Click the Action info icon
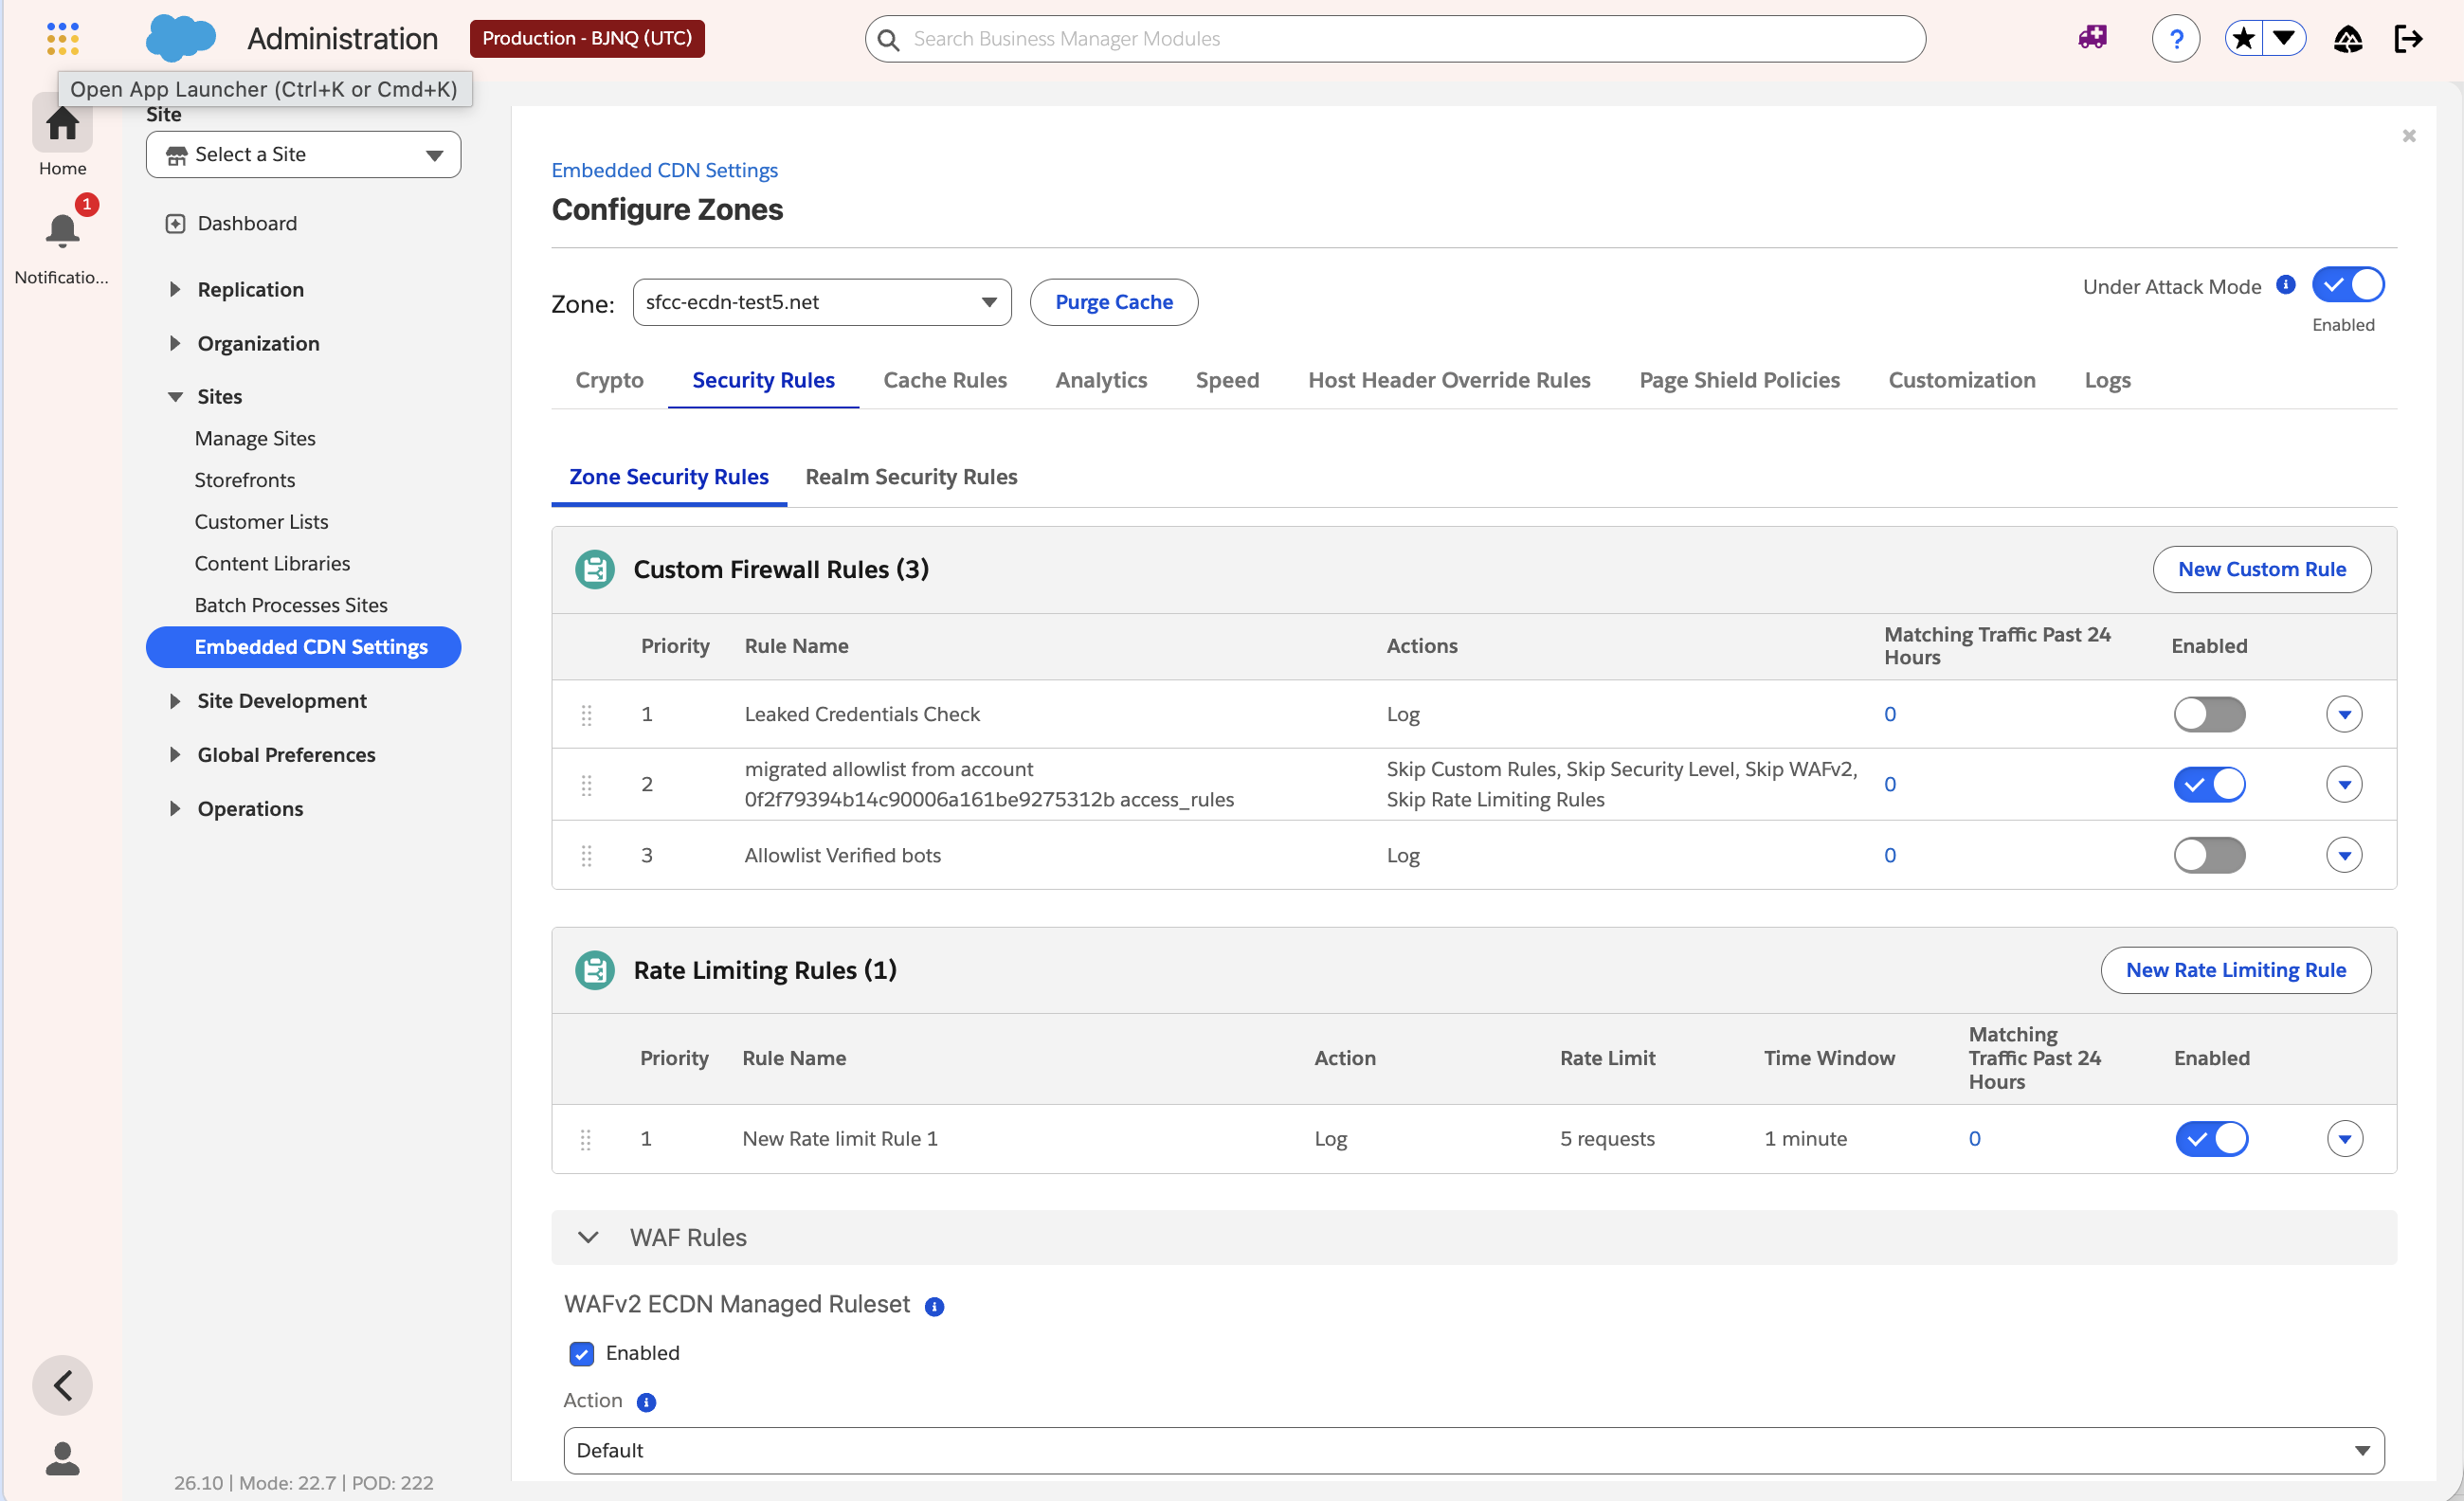Viewport: 2464px width, 1501px height. point(646,1402)
